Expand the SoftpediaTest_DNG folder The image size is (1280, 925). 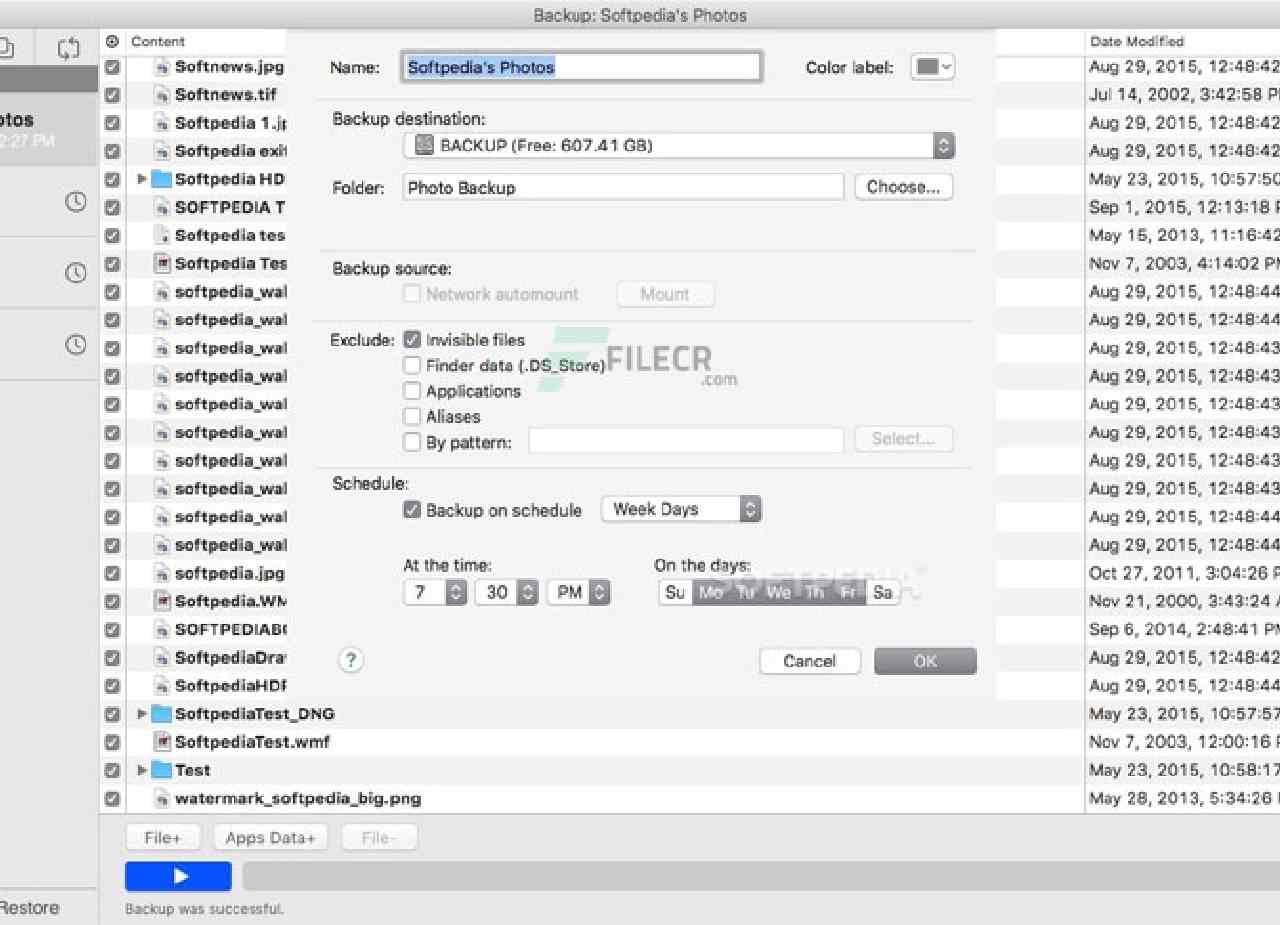[142, 714]
